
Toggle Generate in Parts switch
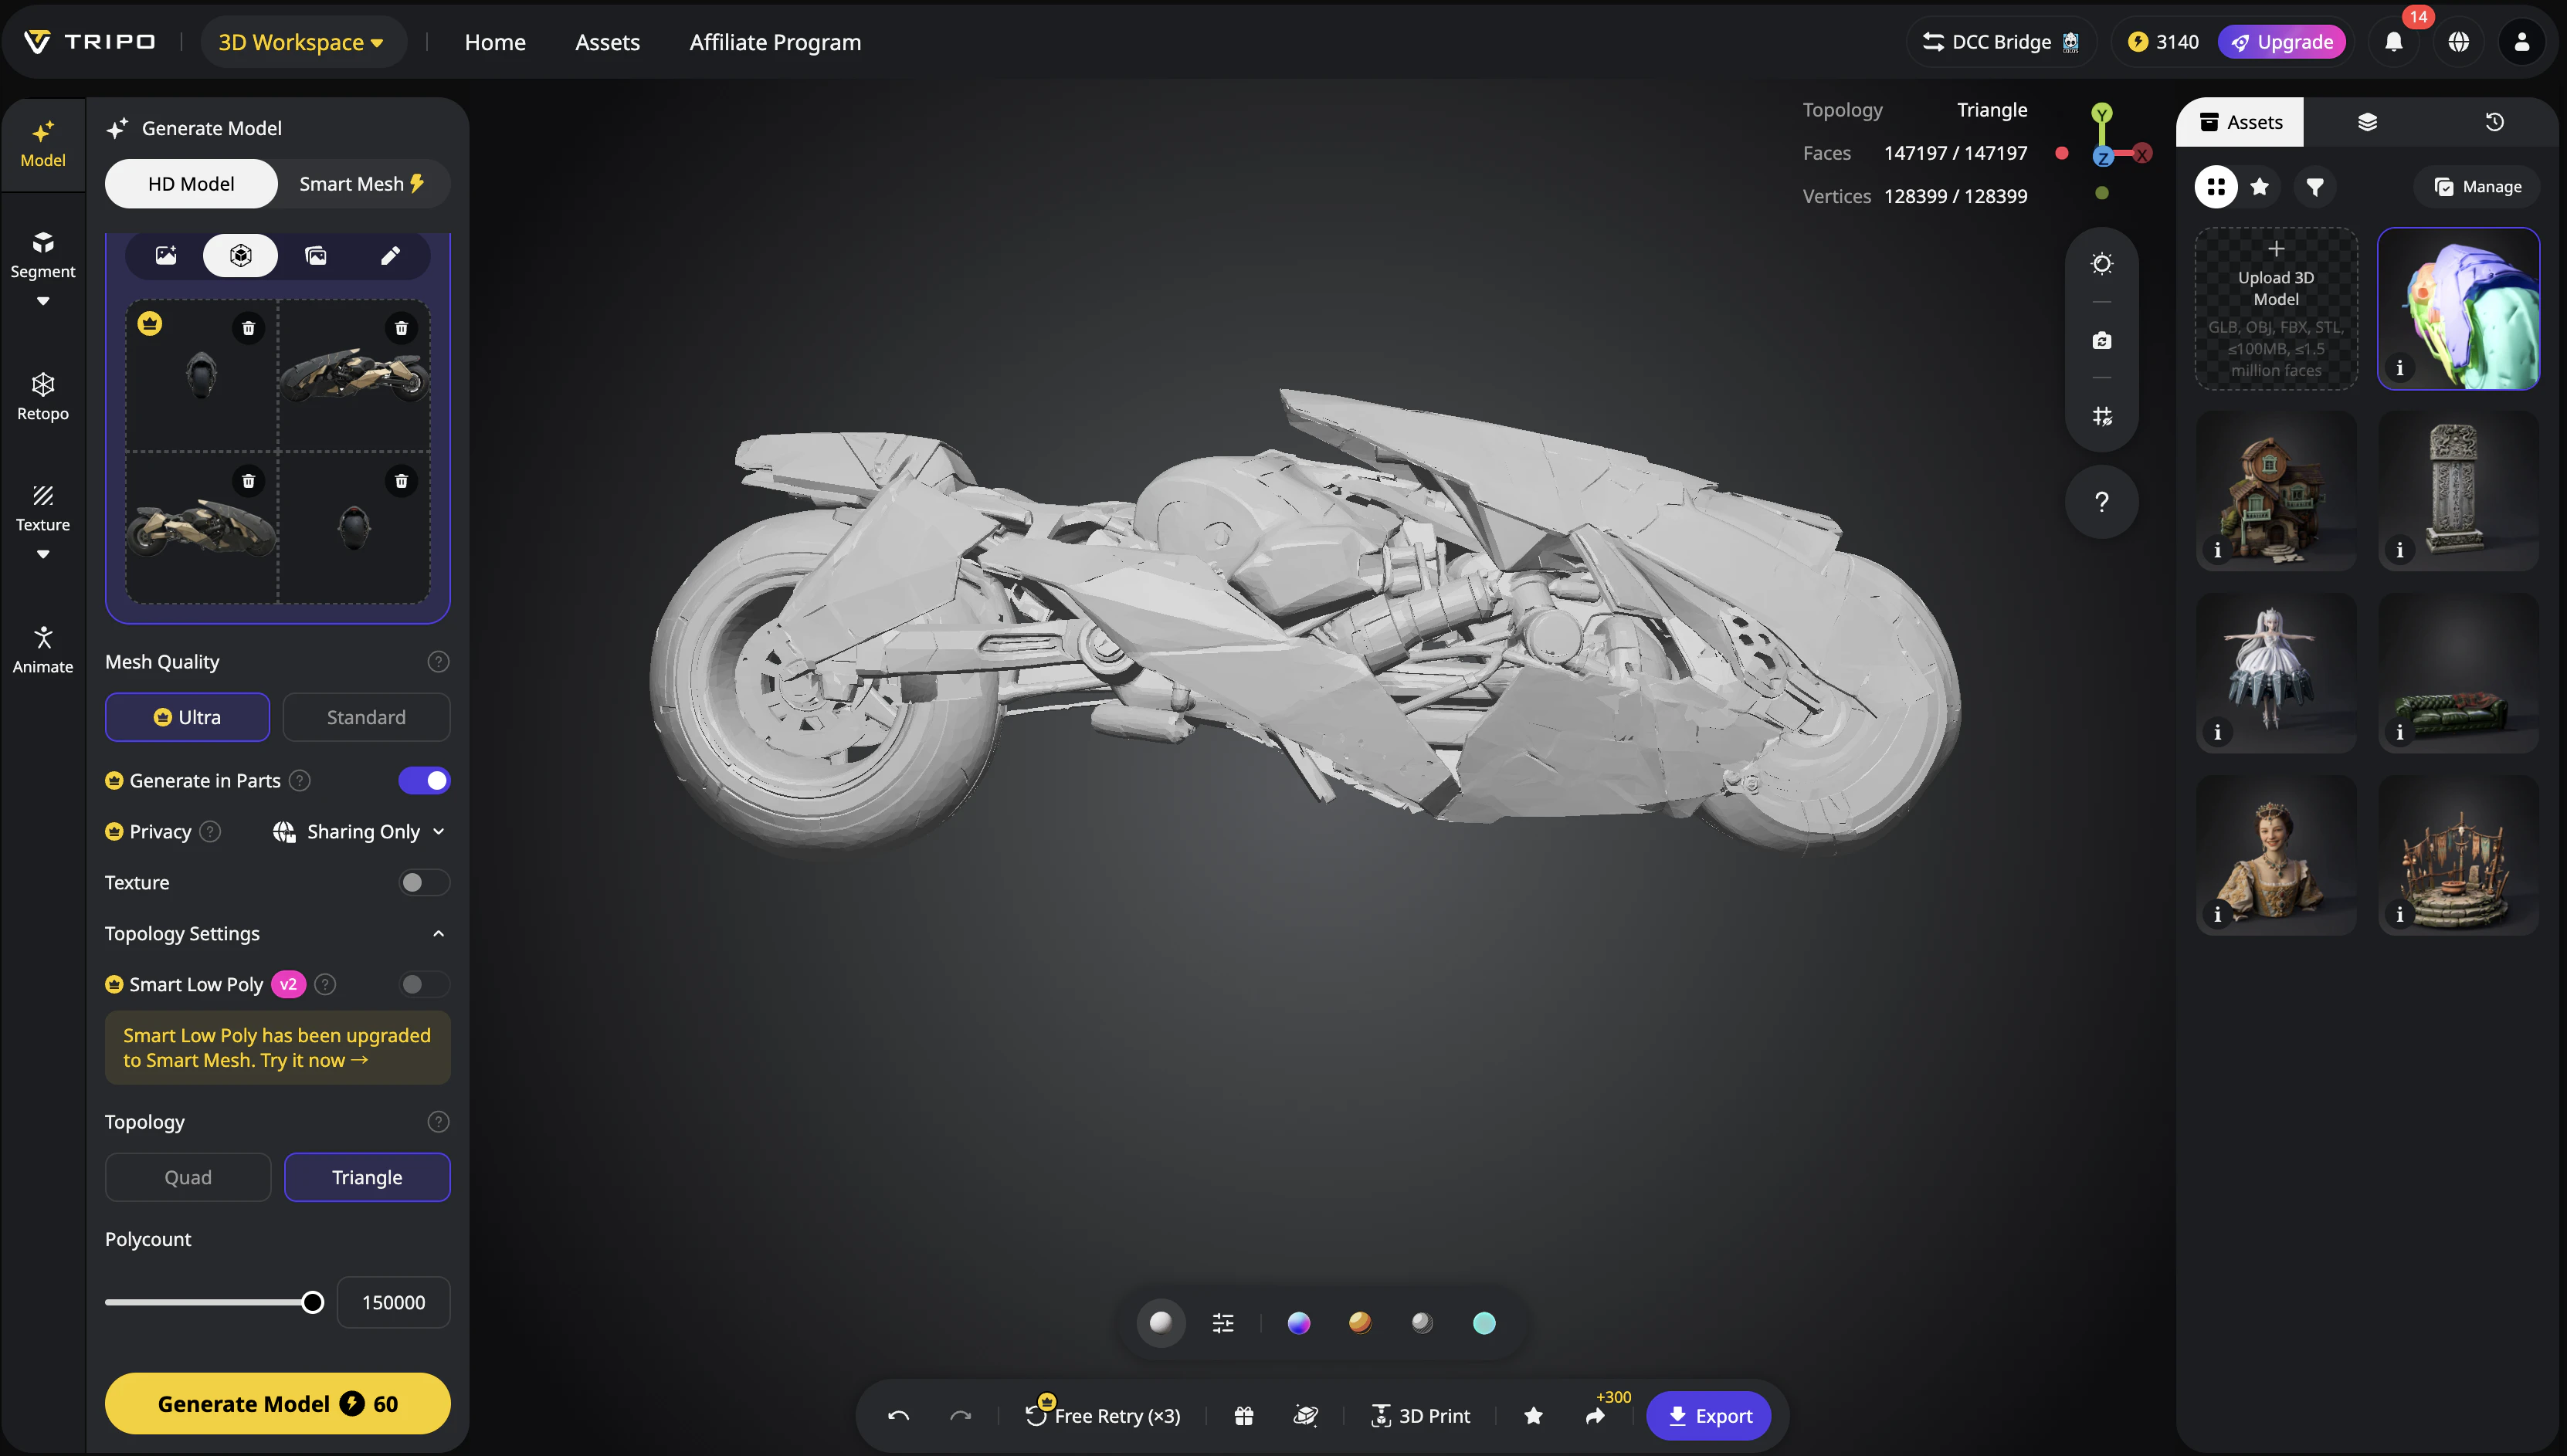coord(424,781)
